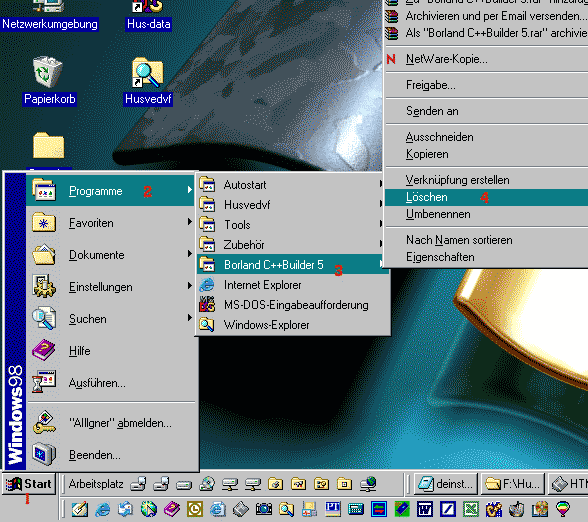Open the CD-ROM drive icon in Arbeitsplatz toolbar
588x522 pixels.
(x=207, y=484)
